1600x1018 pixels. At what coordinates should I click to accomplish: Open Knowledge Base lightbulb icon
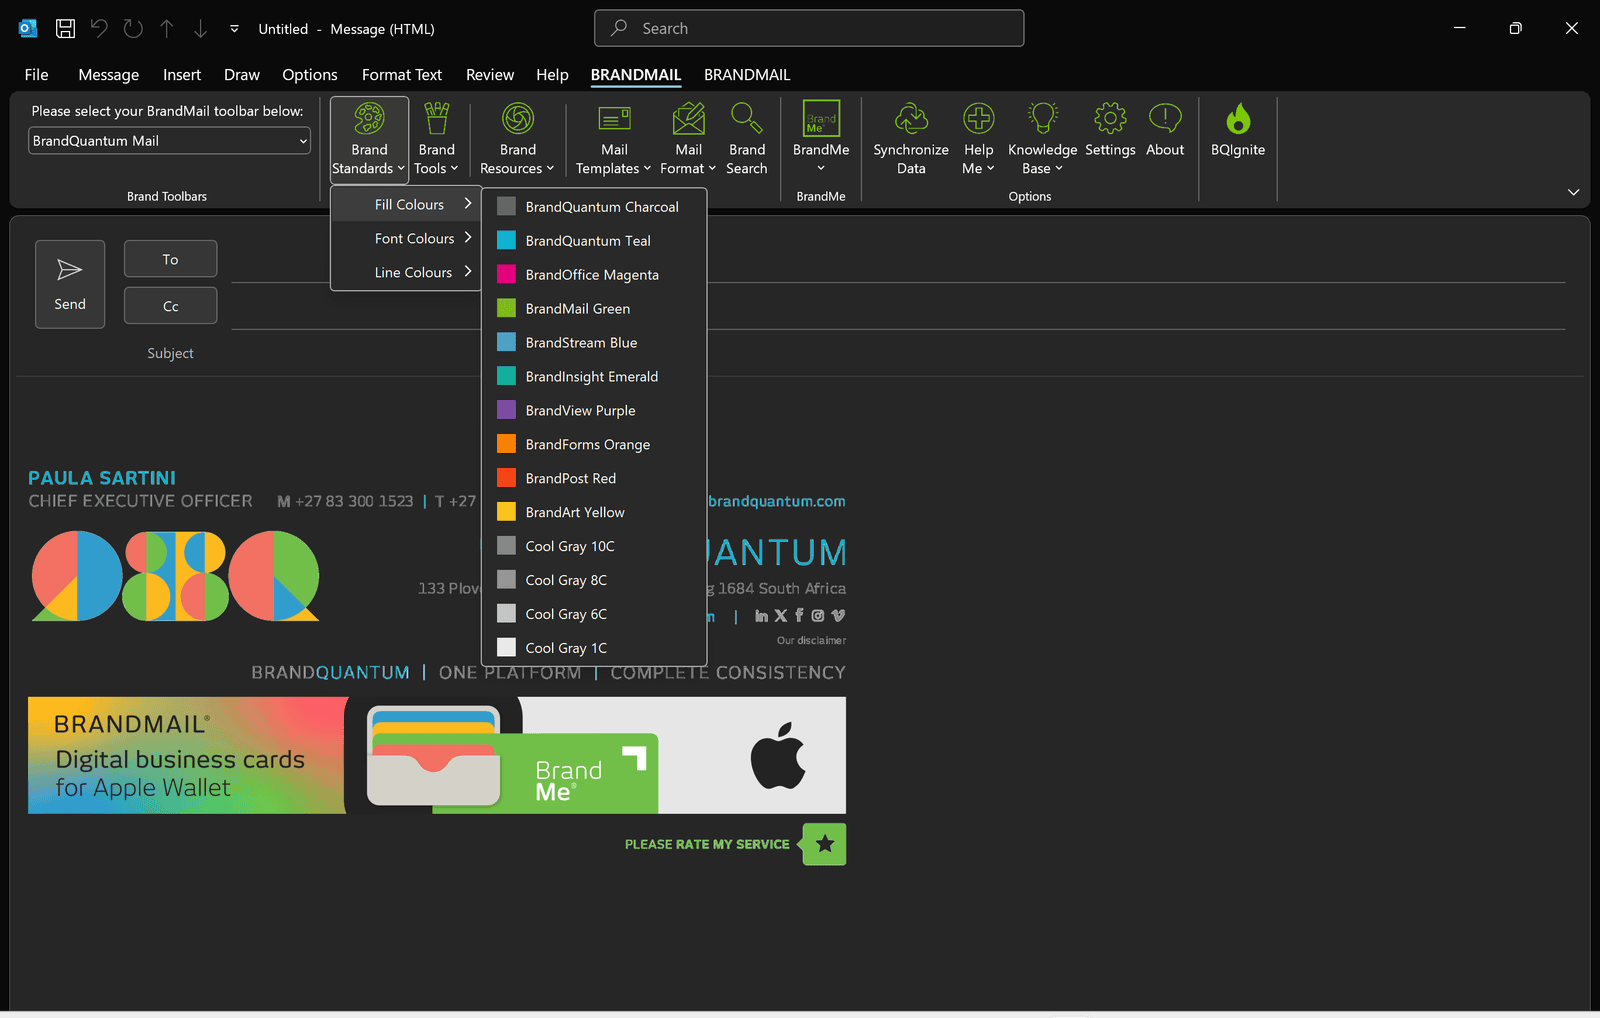tap(1042, 119)
